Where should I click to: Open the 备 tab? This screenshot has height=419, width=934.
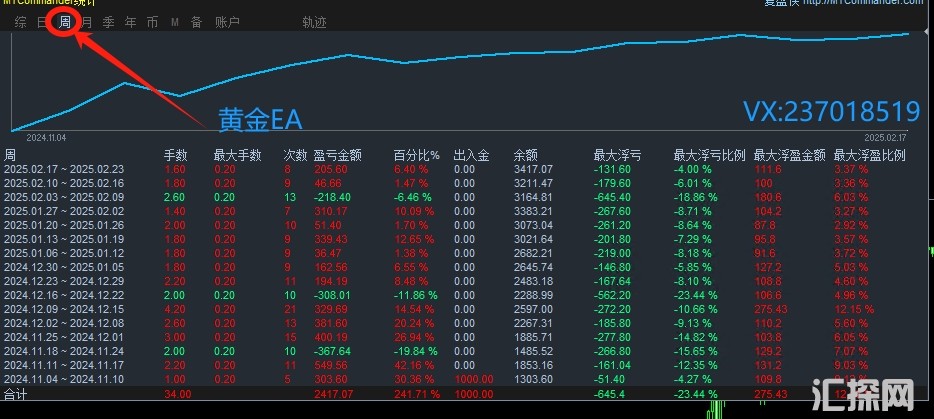click(x=196, y=21)
